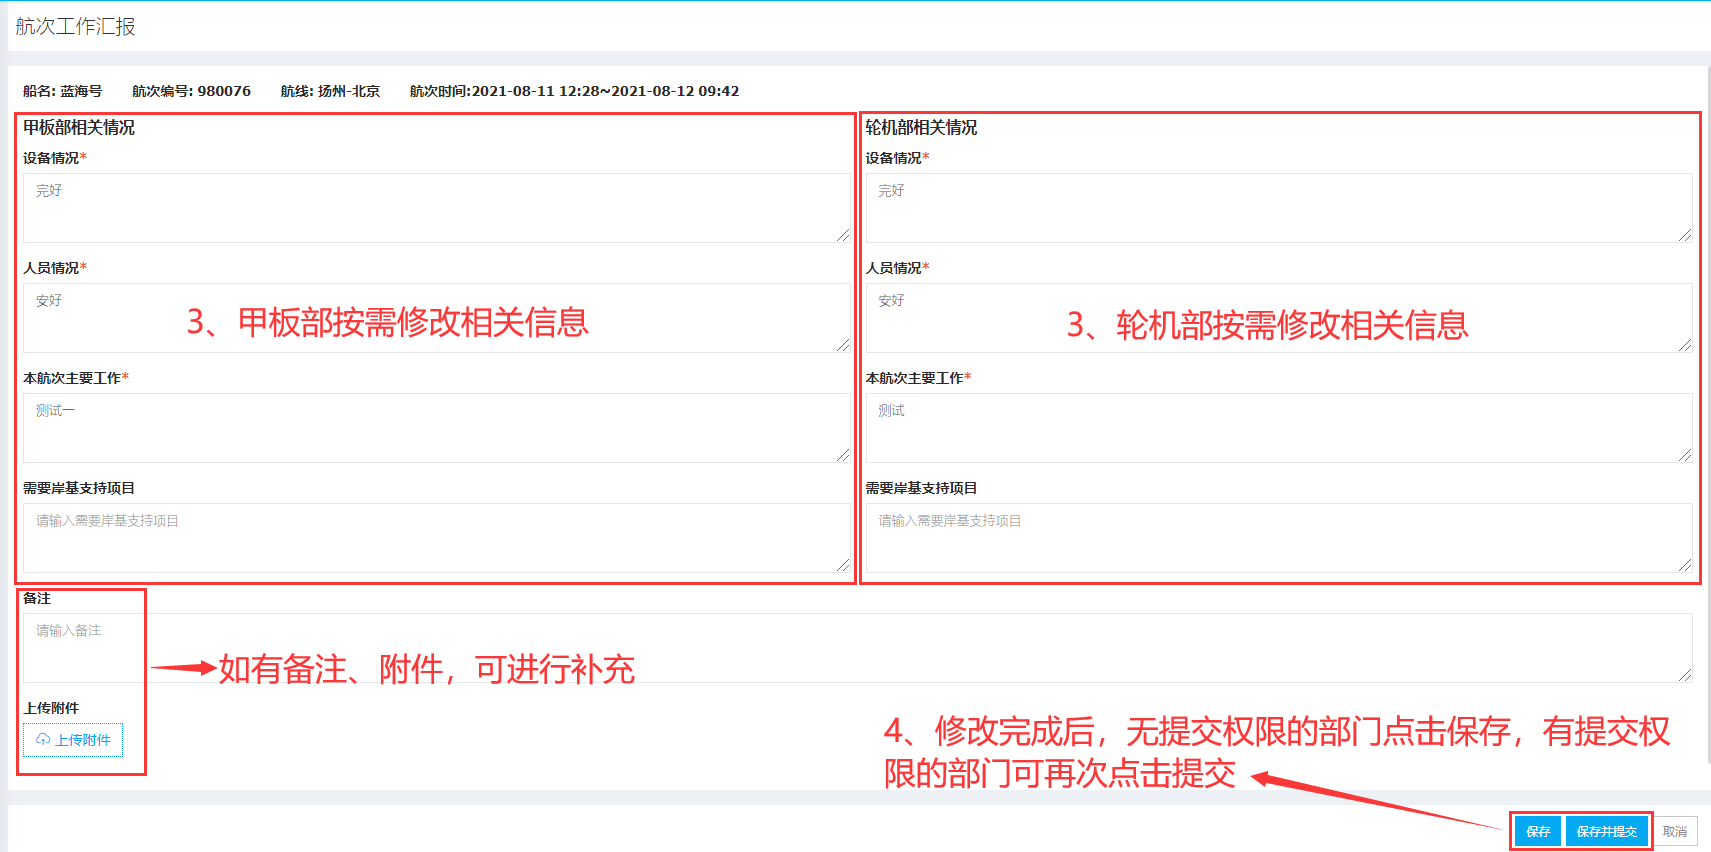1711x852 pixels.
Task: Grab resize handle of 轮机部 设备情况 textarea
Action: click(1685, 235)
